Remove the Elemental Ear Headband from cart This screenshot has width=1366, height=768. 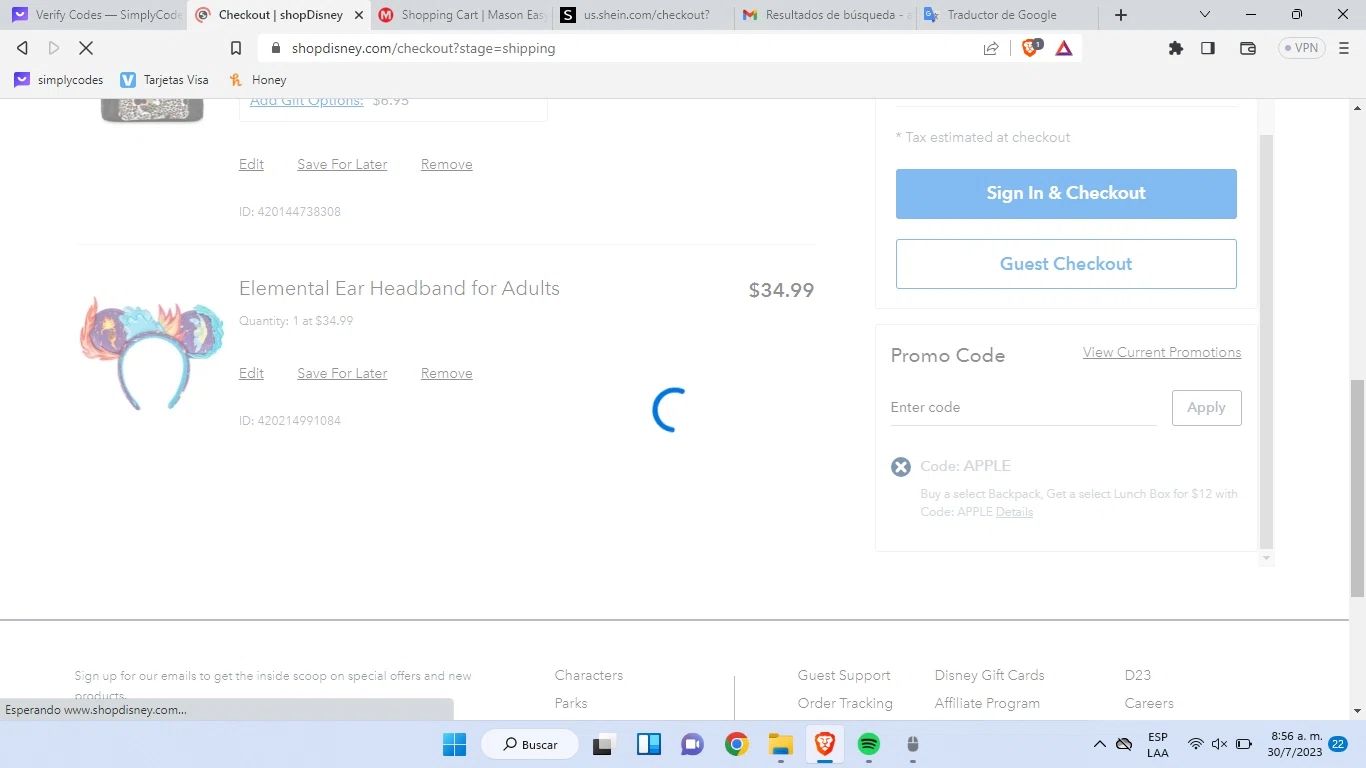pos(446,373)
